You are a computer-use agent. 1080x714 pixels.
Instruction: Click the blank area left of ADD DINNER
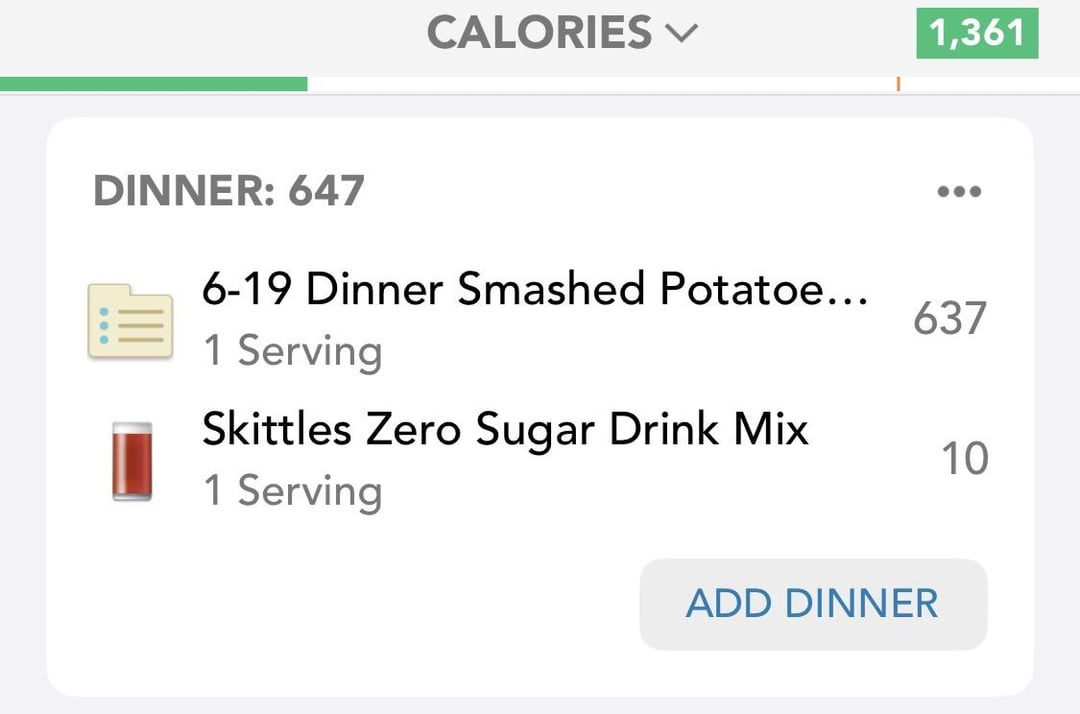pos(344,604)
